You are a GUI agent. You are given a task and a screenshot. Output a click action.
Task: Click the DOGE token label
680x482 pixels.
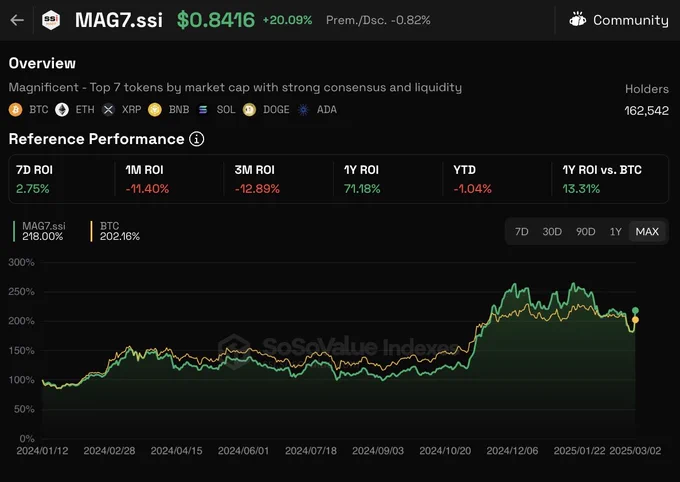[276, 109]
